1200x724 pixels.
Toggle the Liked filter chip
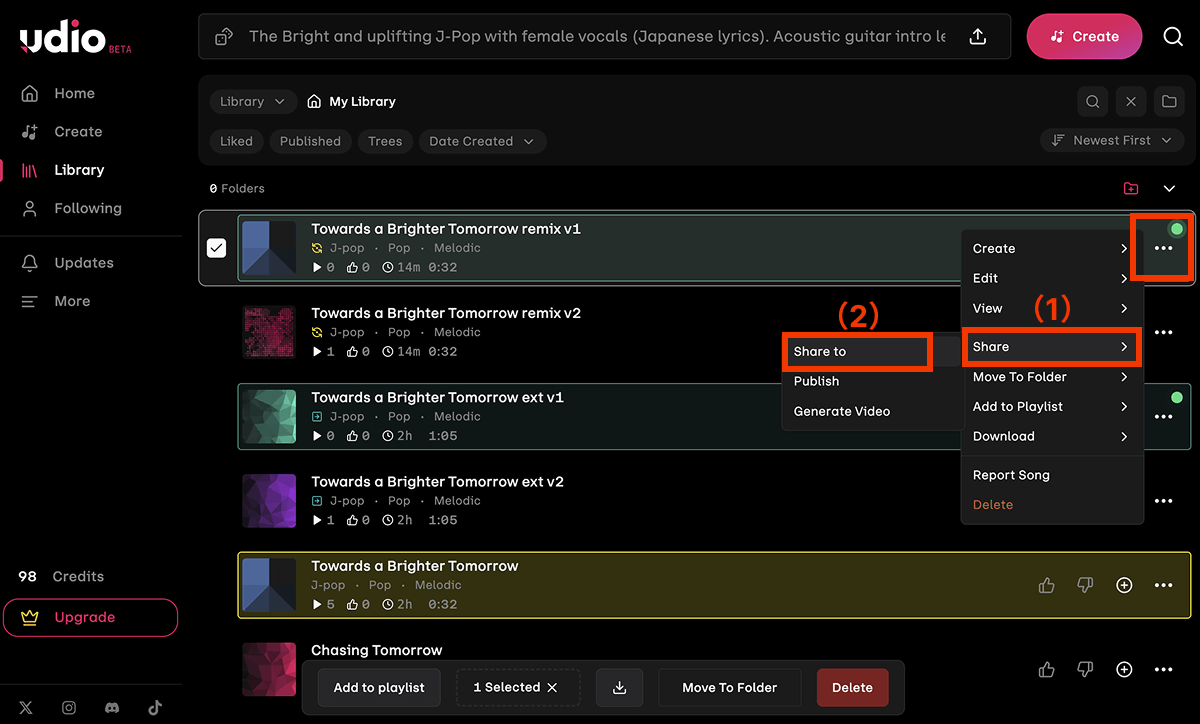(236, 141)
